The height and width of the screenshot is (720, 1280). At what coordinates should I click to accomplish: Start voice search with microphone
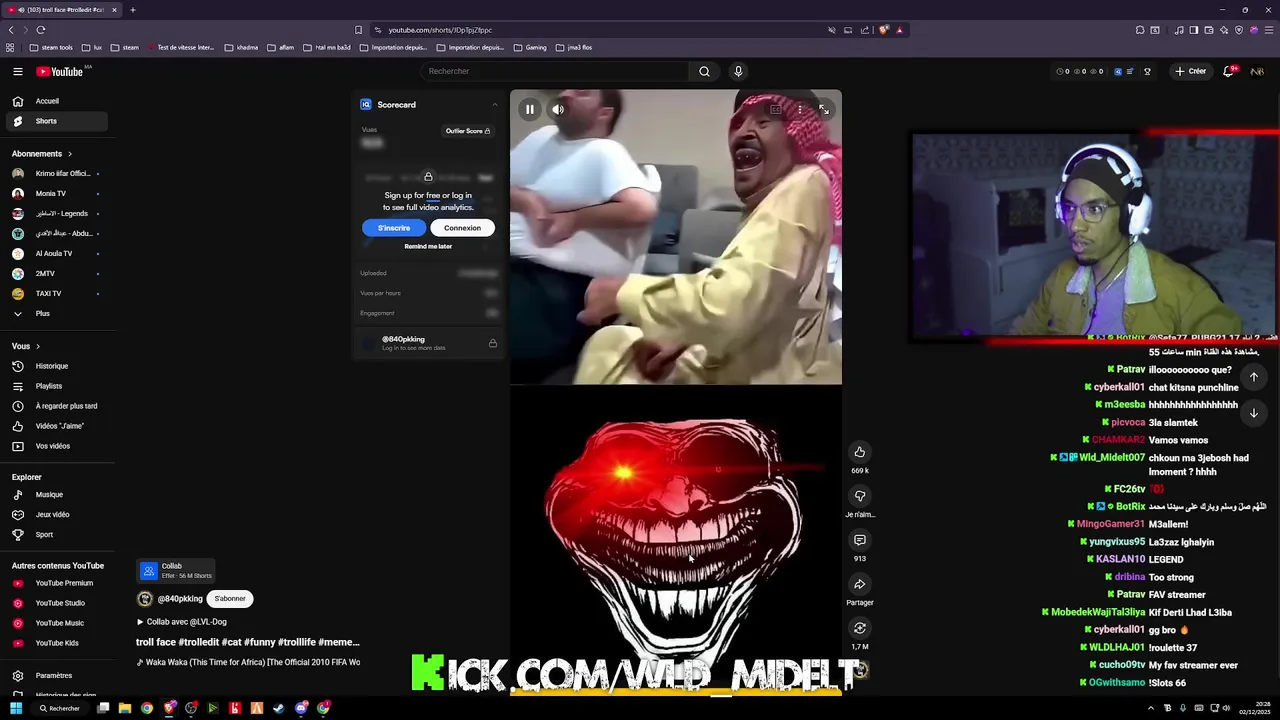point(738,71)
